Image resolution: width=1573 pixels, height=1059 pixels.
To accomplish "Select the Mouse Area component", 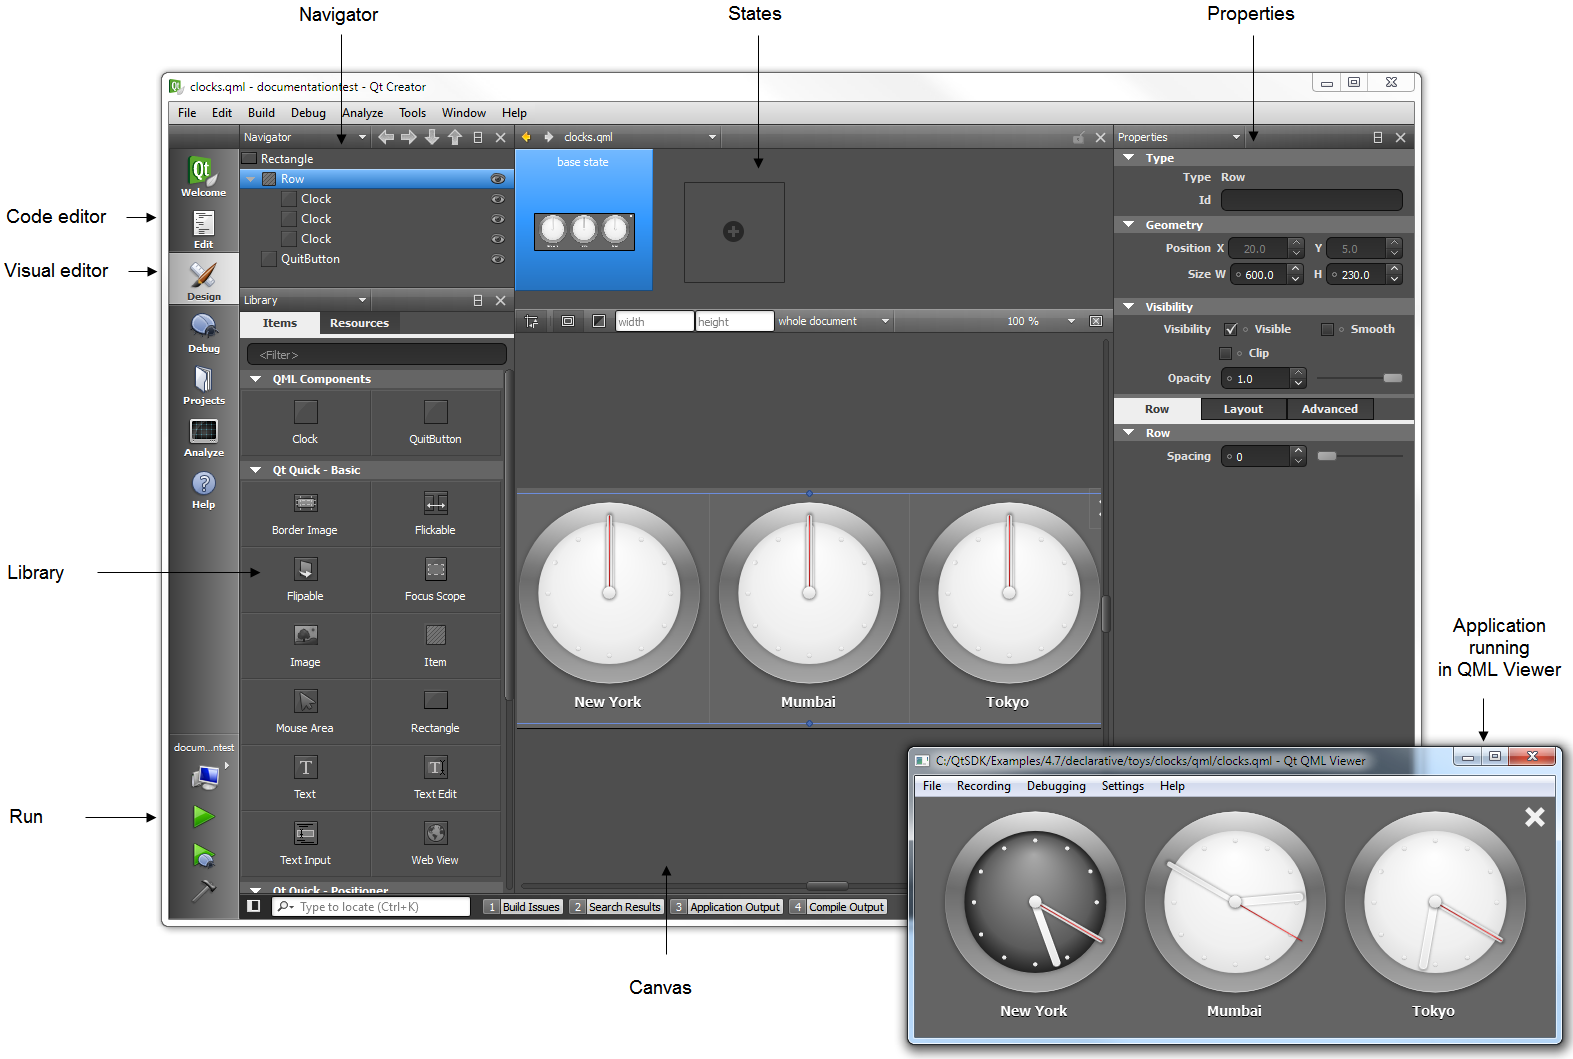I will coord(305,712).
